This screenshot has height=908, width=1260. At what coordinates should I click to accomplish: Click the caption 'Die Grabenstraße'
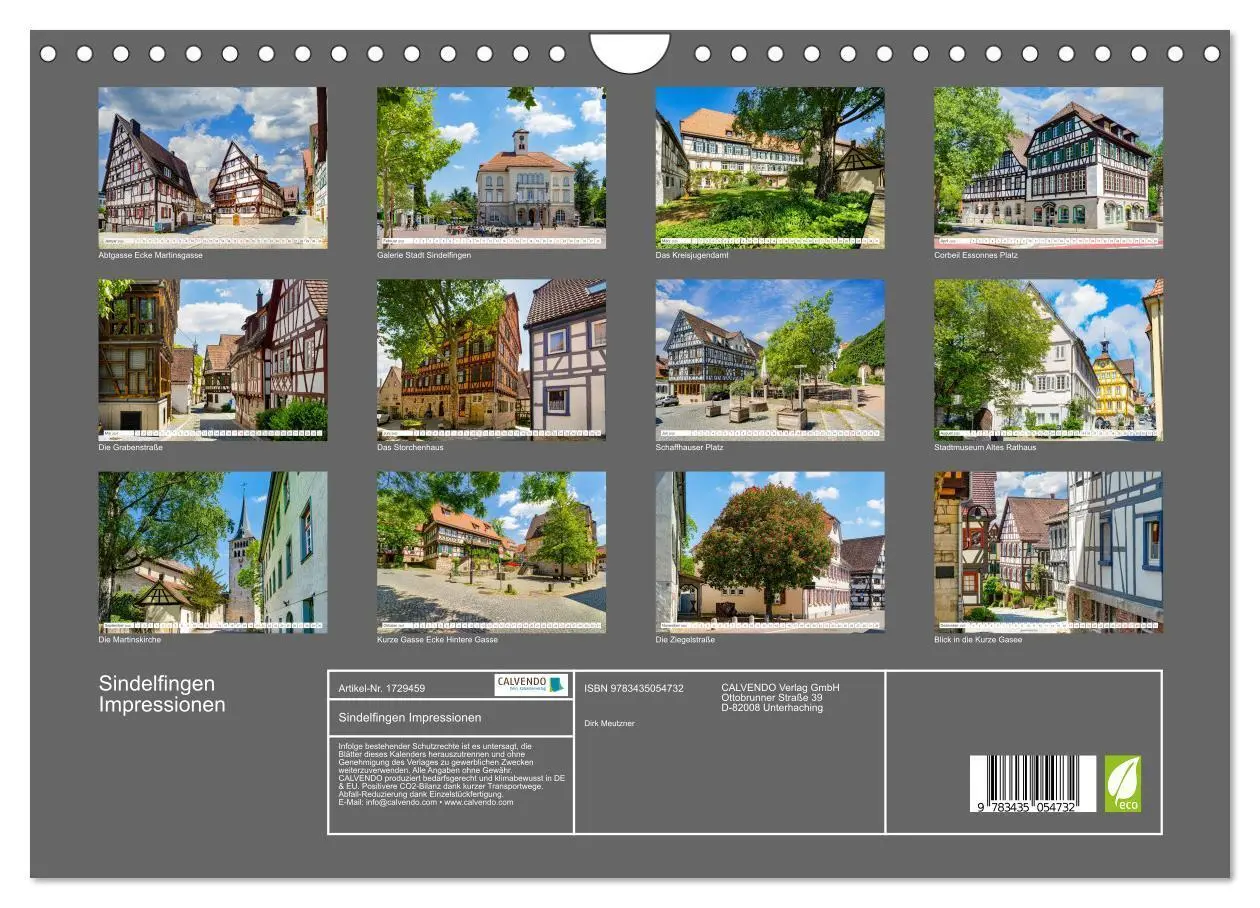pyautogui.click(x=131, y=447)
